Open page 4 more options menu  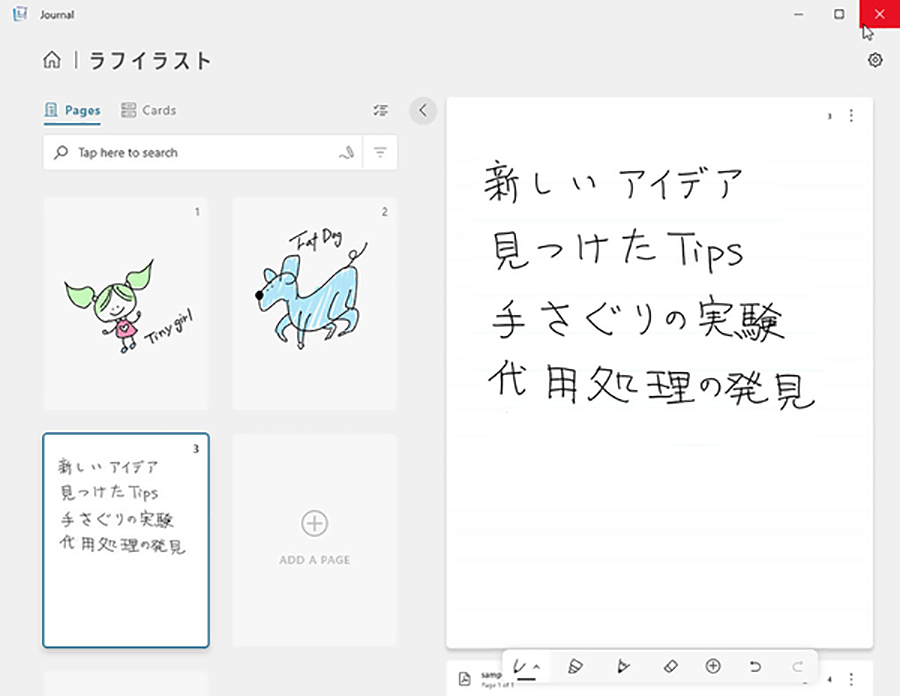851,679
